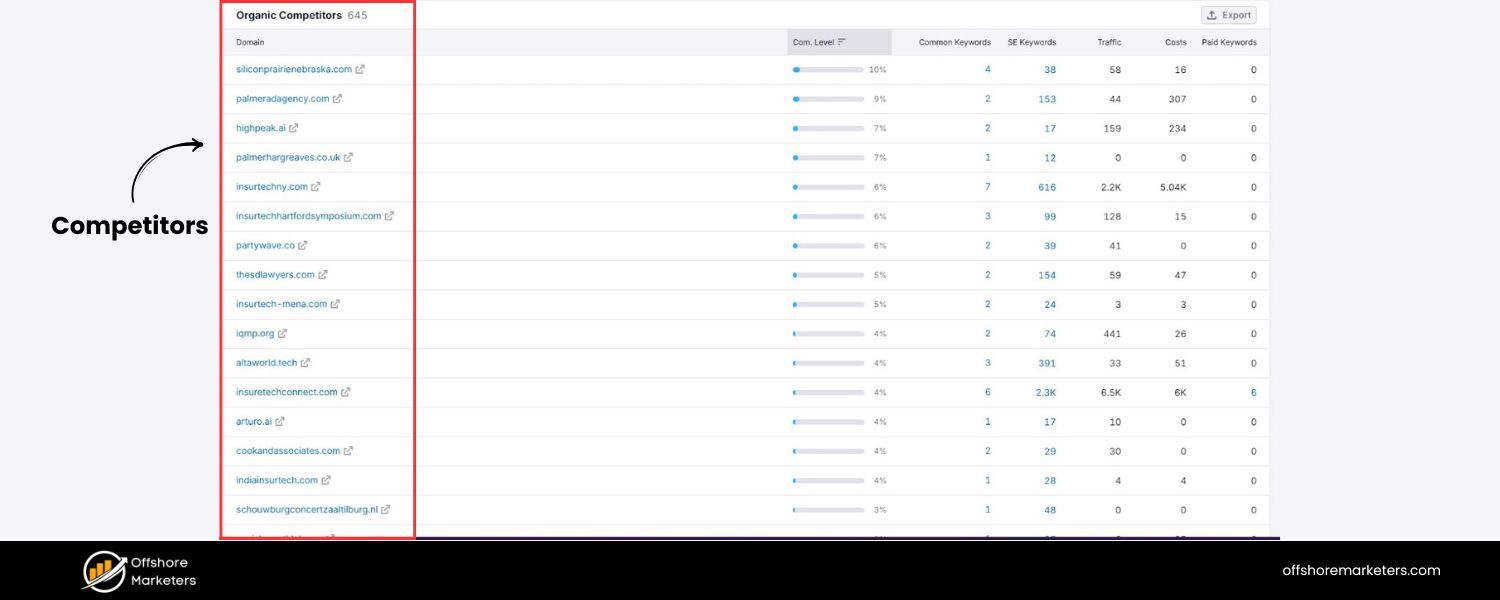Screen dimensions: 1500x600
Task: Click the common keywords count 7 for insurtechny.com
Action: point(987,186)
